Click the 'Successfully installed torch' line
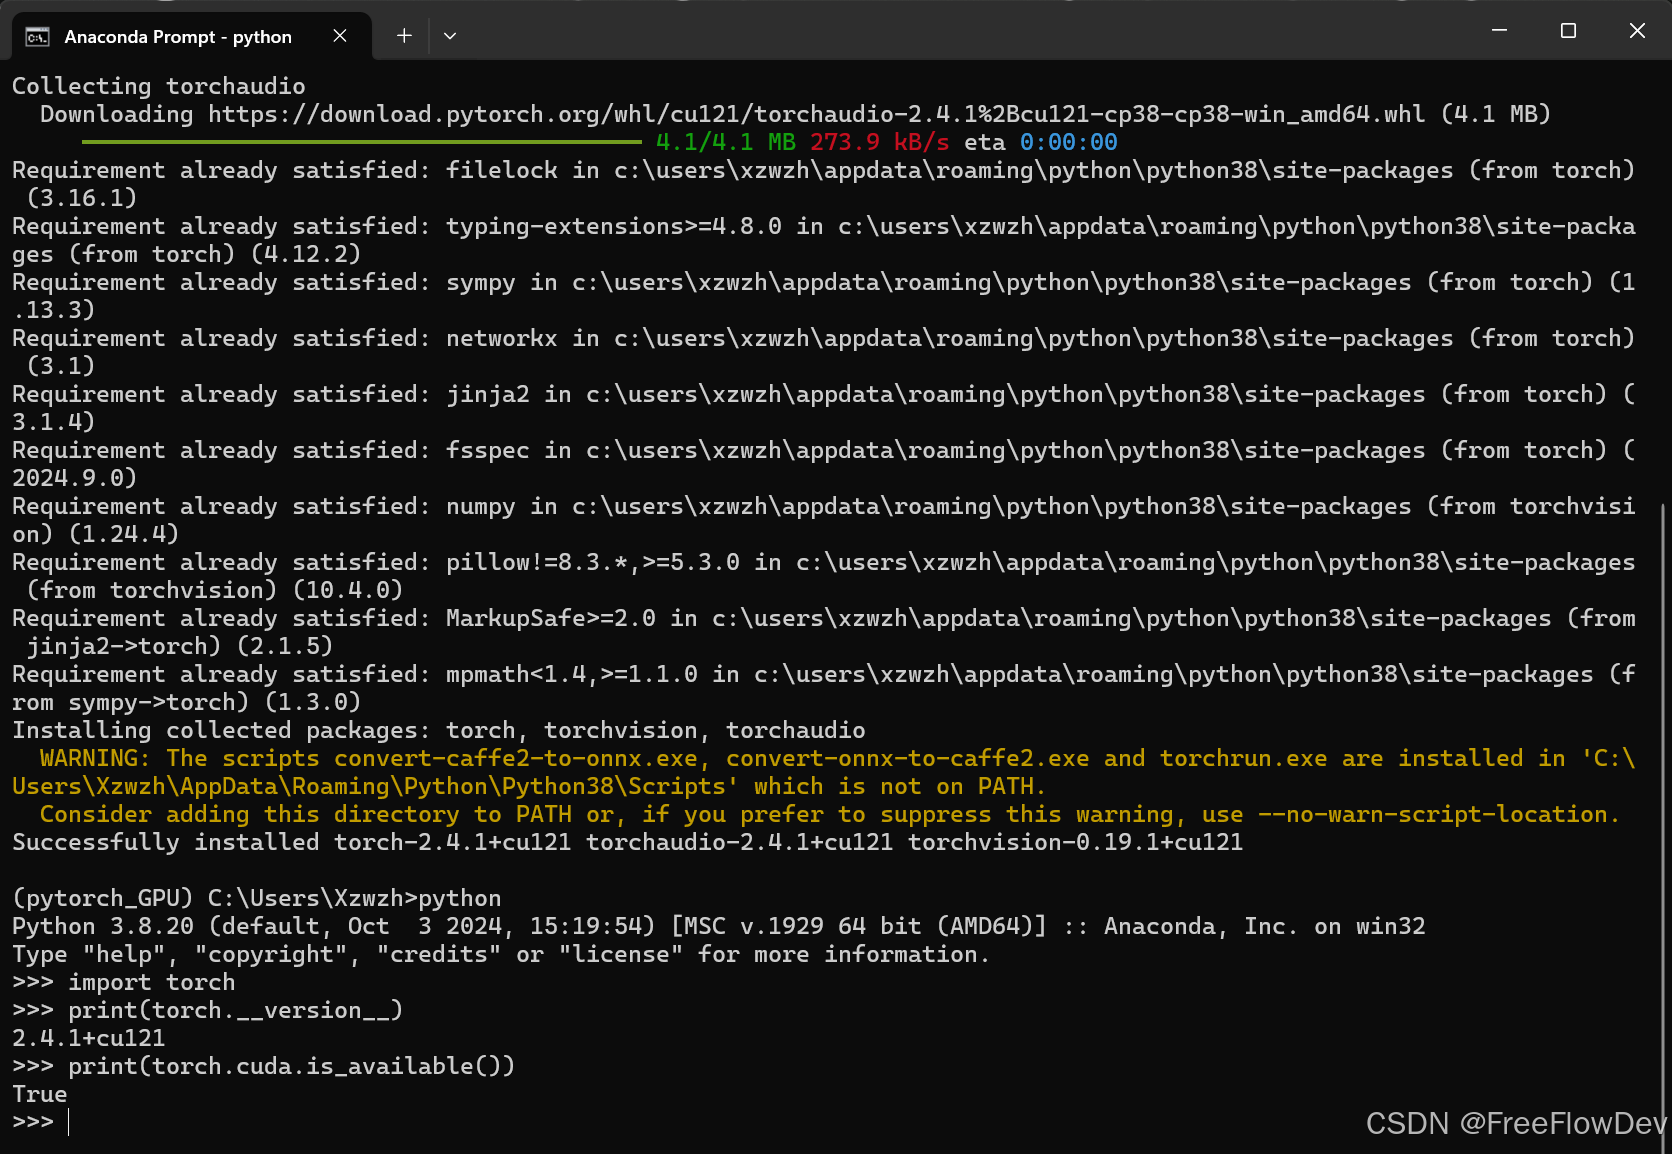 click(627, 842)
